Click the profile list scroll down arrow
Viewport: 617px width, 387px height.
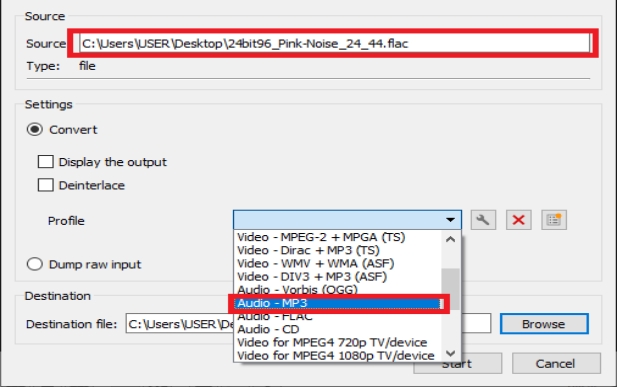click(451, 353)
